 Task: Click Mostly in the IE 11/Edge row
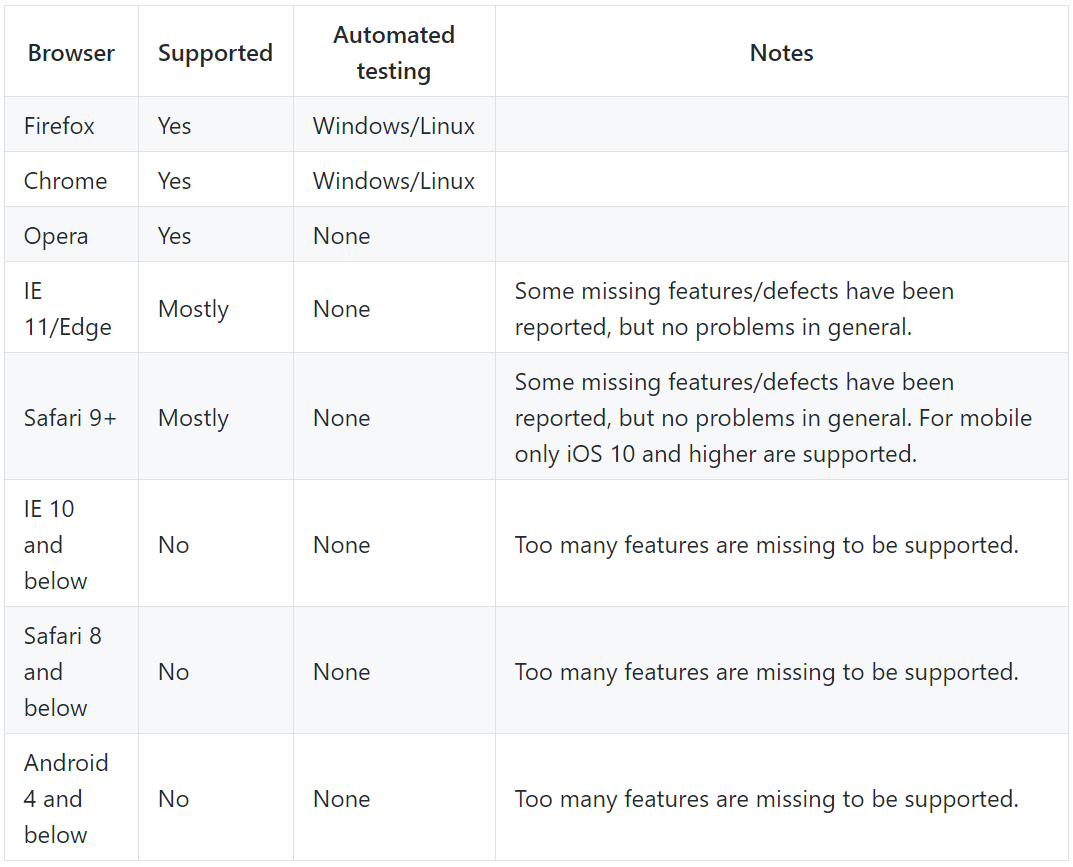coord(193,309)
